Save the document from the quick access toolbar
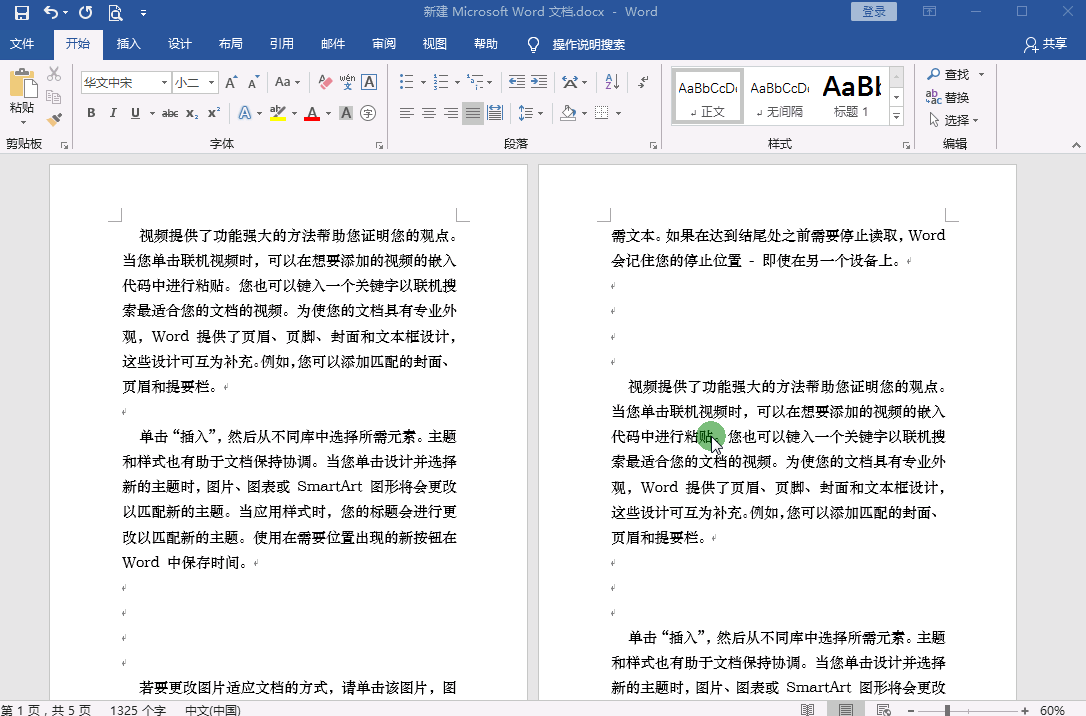 click(22, 12)
